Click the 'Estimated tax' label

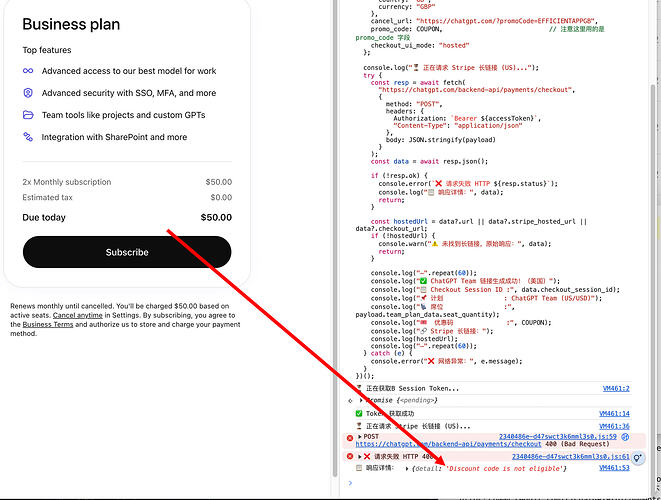click(47, 197)
